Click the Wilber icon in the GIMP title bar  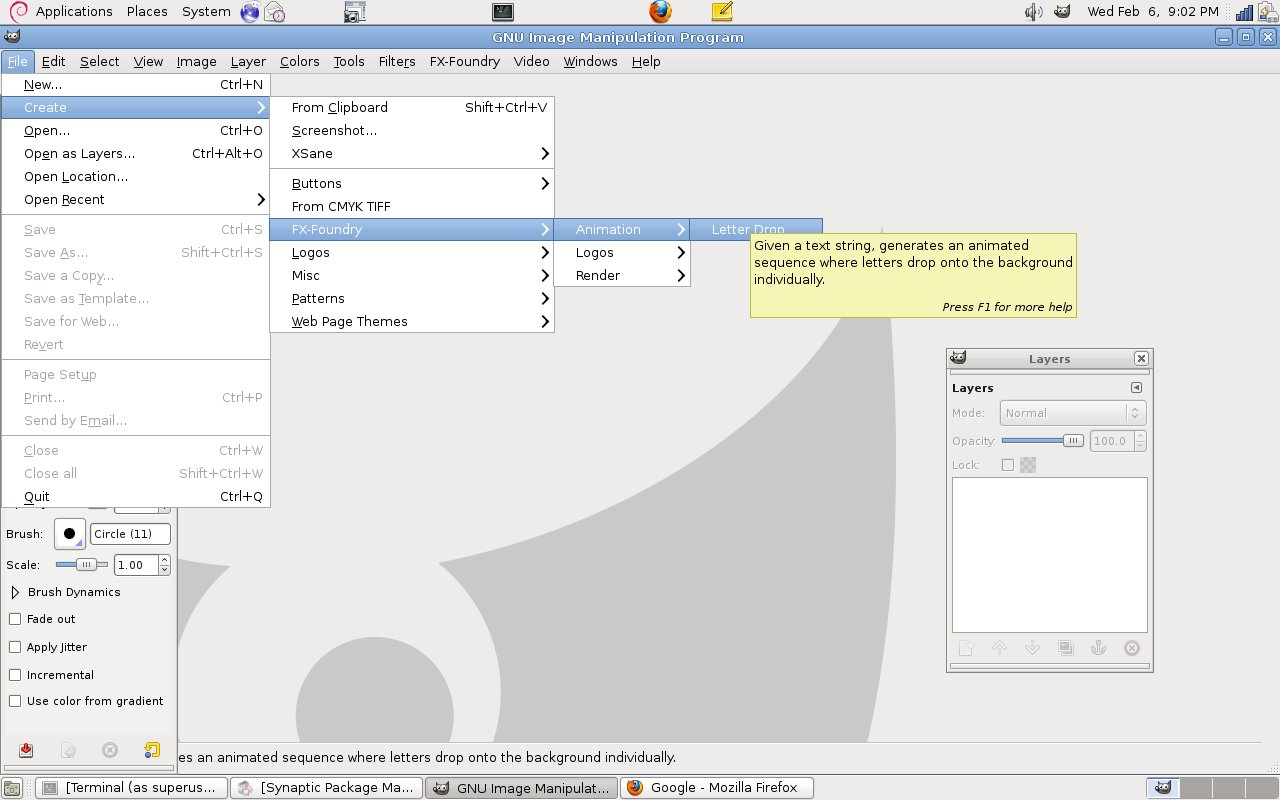12,37
